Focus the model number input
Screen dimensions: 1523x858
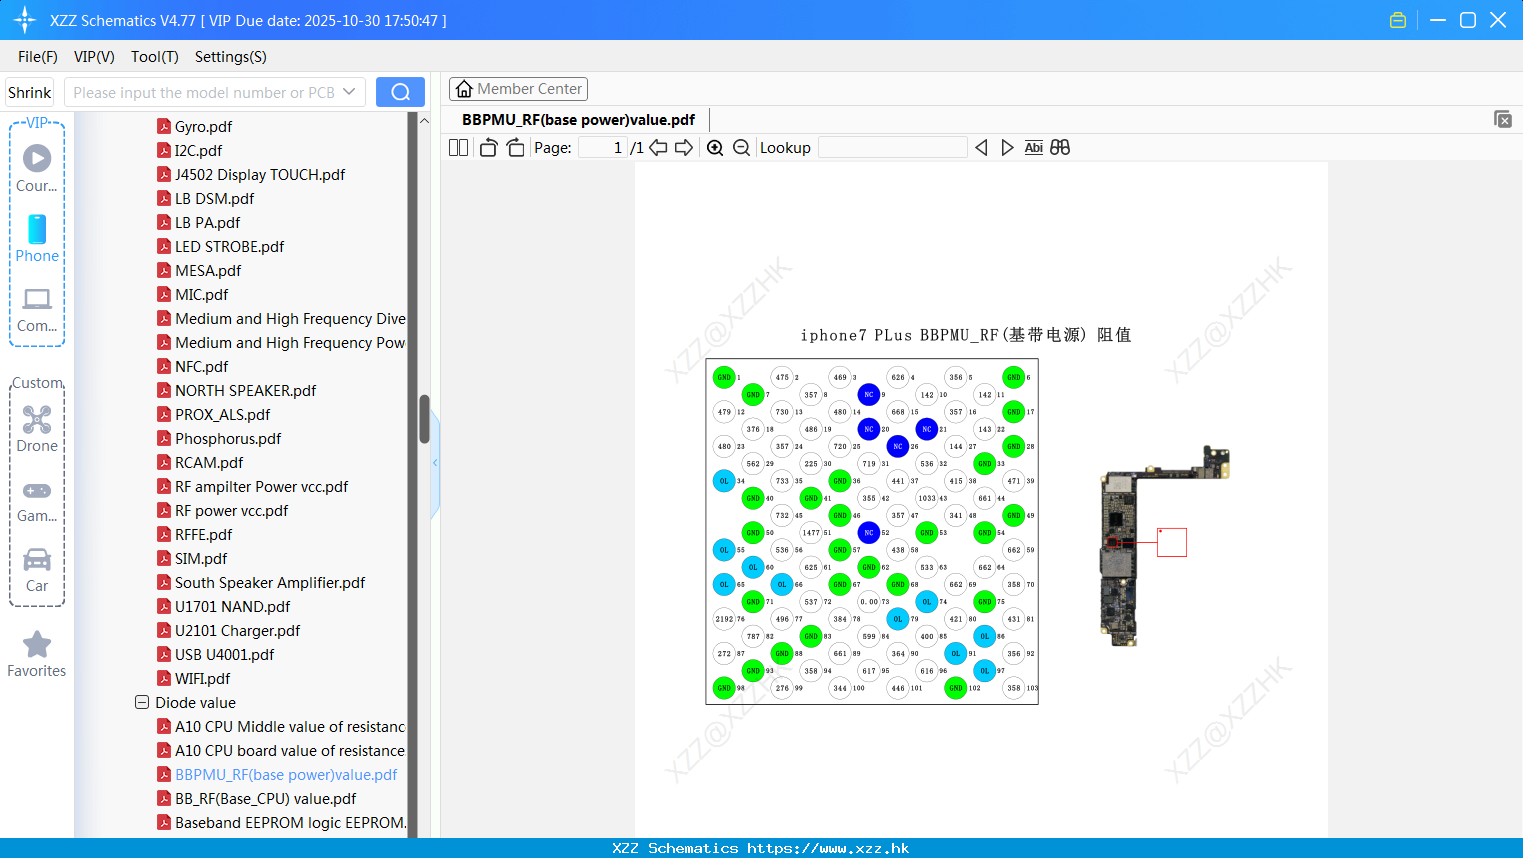coord(205,92)
